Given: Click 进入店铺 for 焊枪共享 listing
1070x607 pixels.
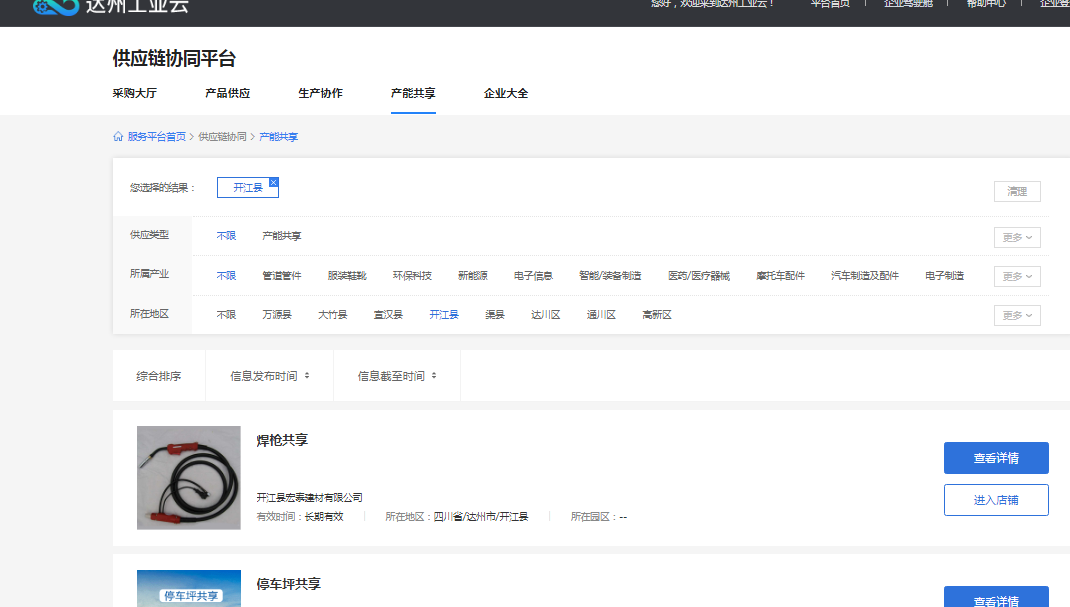Looking at the screenshot, I should 996,500.
